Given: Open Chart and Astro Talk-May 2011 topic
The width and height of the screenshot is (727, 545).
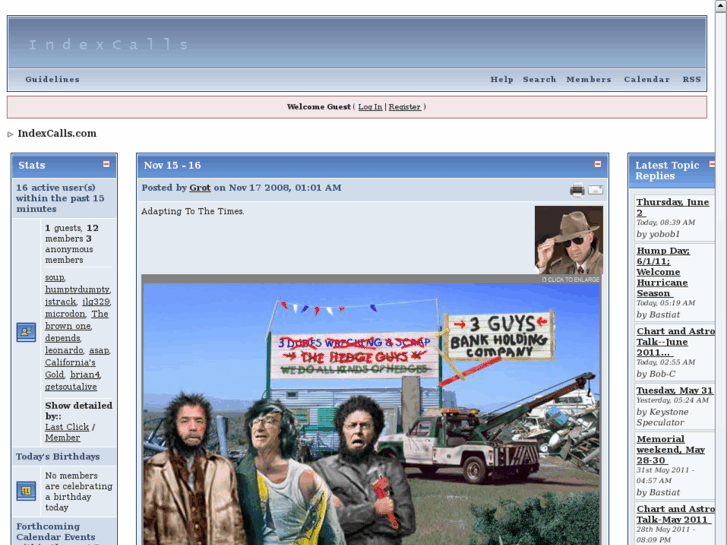Looking at the screenshot, I should [676, 514].
